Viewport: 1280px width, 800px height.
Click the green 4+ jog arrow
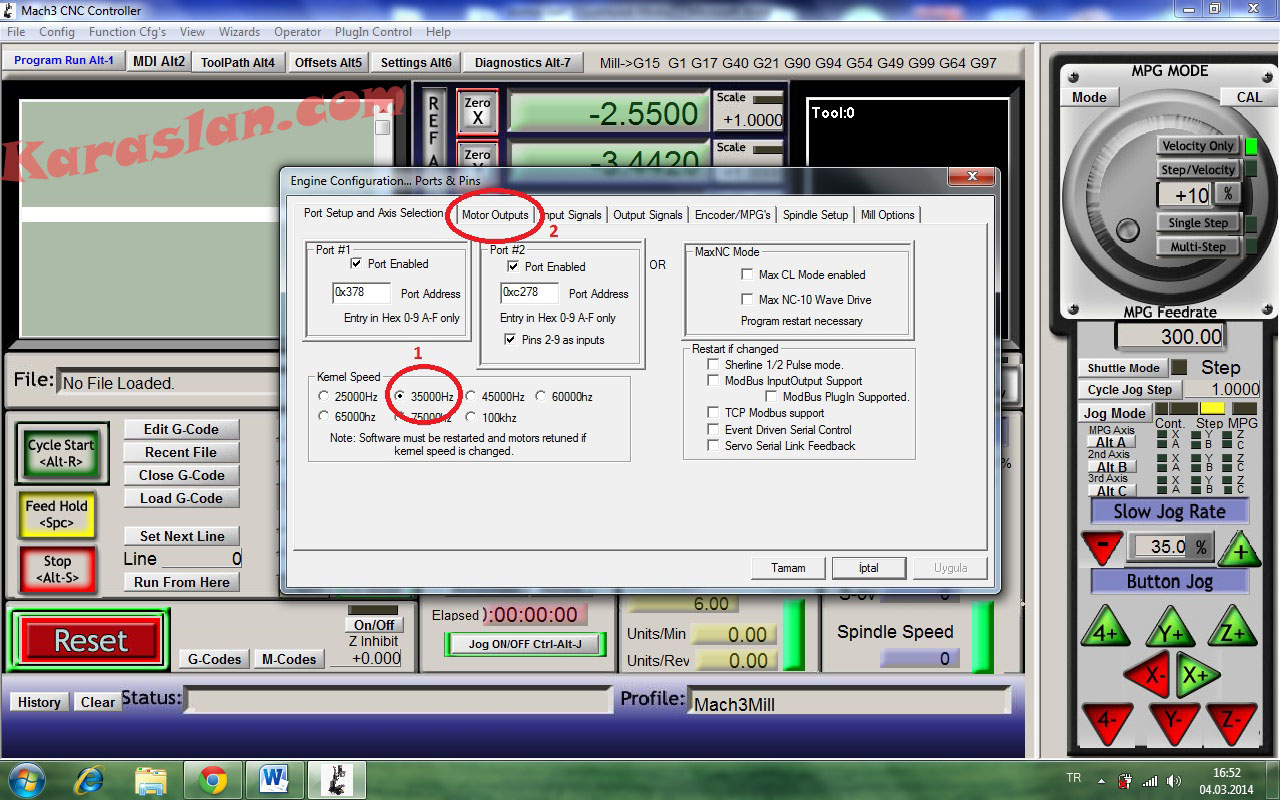coord(1105,629)
